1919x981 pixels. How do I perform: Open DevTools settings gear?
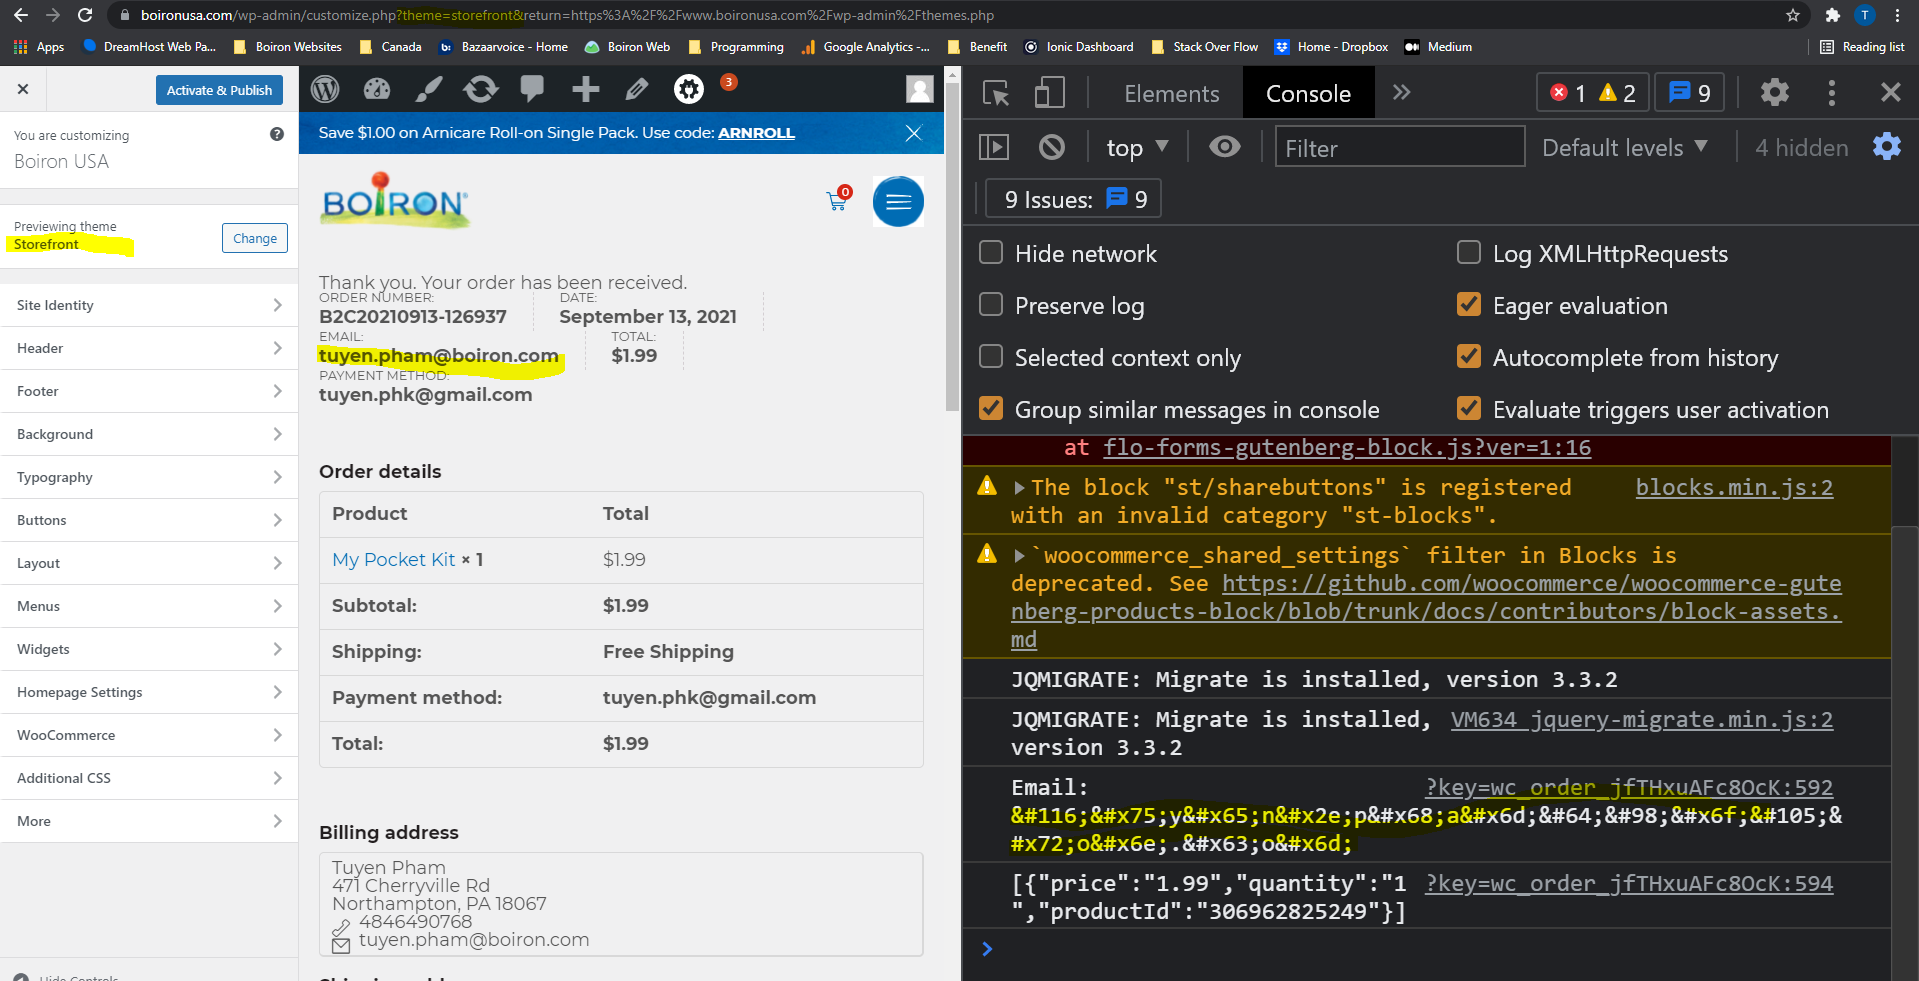coord(1775,93)
